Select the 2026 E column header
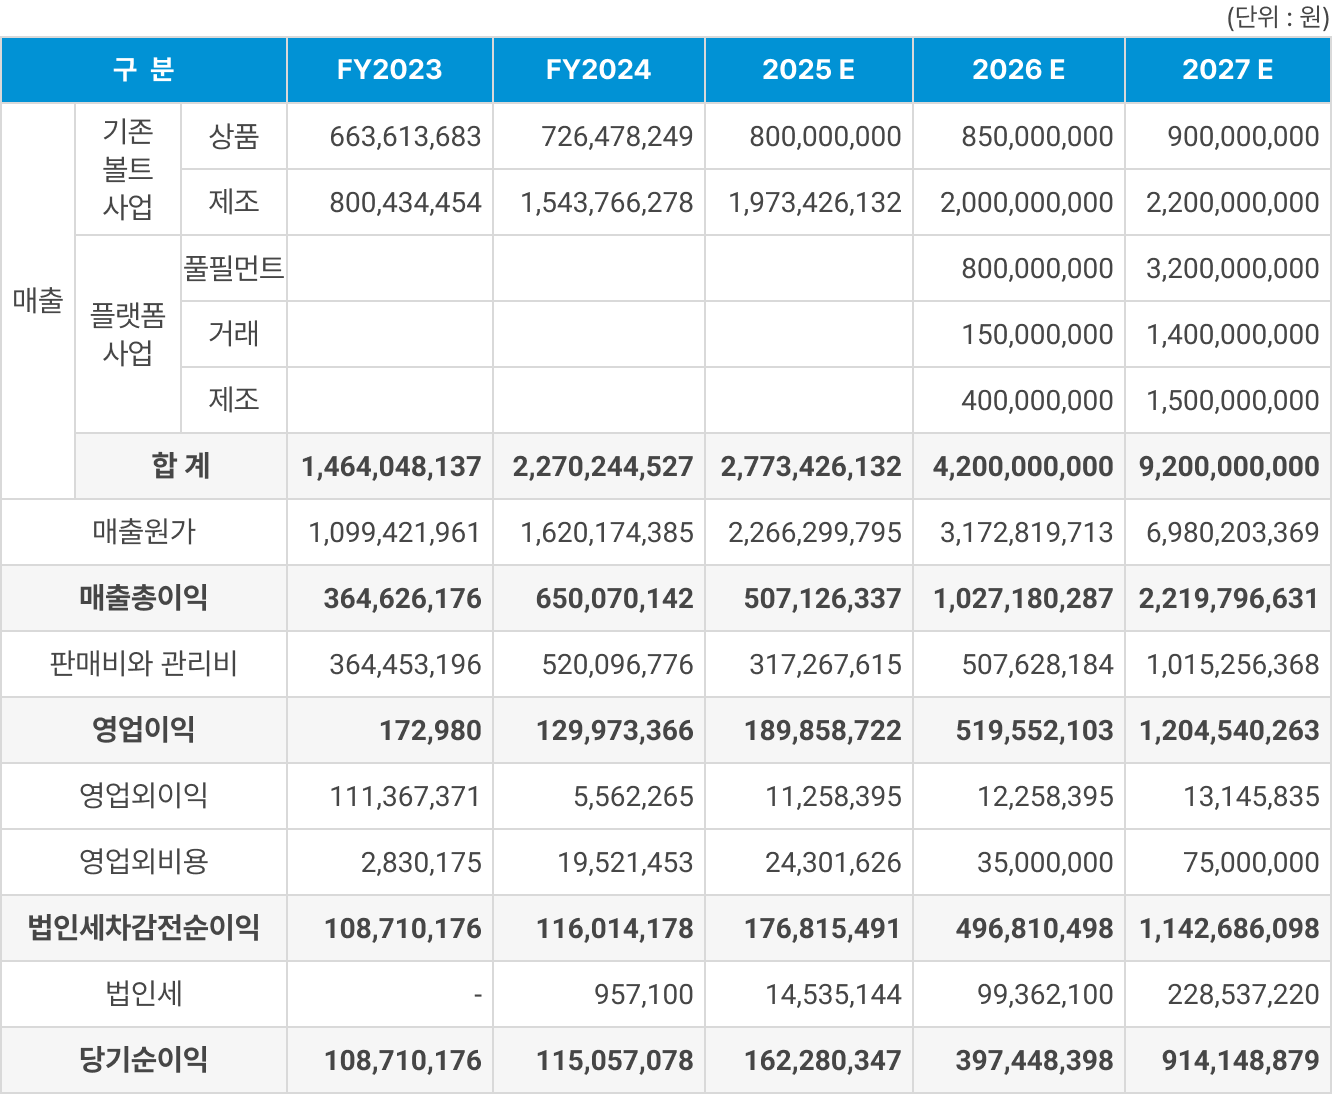This screenshot has height=1094, width=1332. tap(1018, 70)
